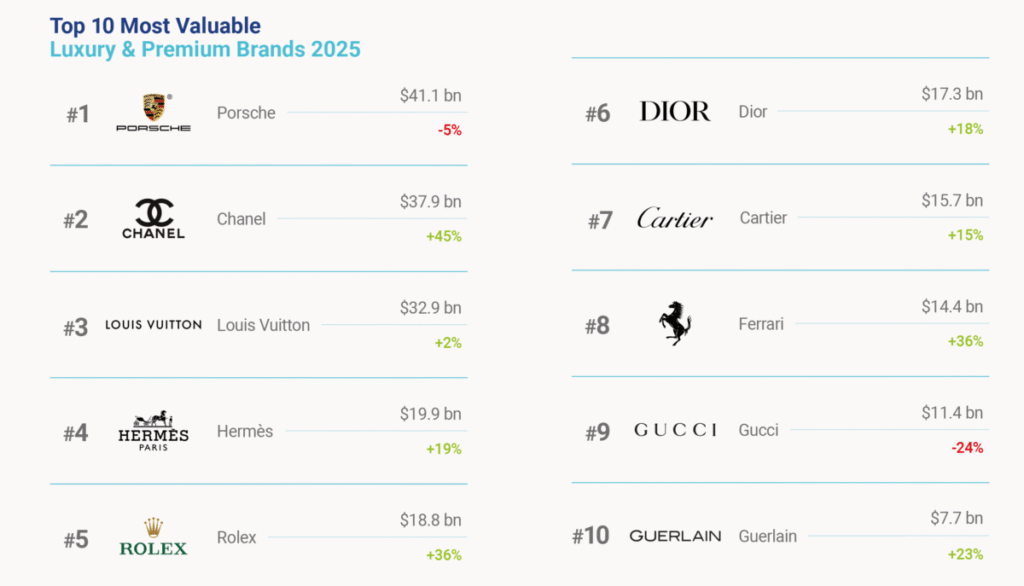Select the Louis Vuitton wordmark logo

click(153, 325)
